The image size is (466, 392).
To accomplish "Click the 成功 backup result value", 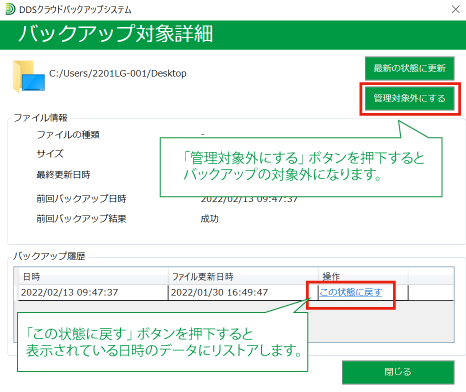I will (x=210, y=219).
